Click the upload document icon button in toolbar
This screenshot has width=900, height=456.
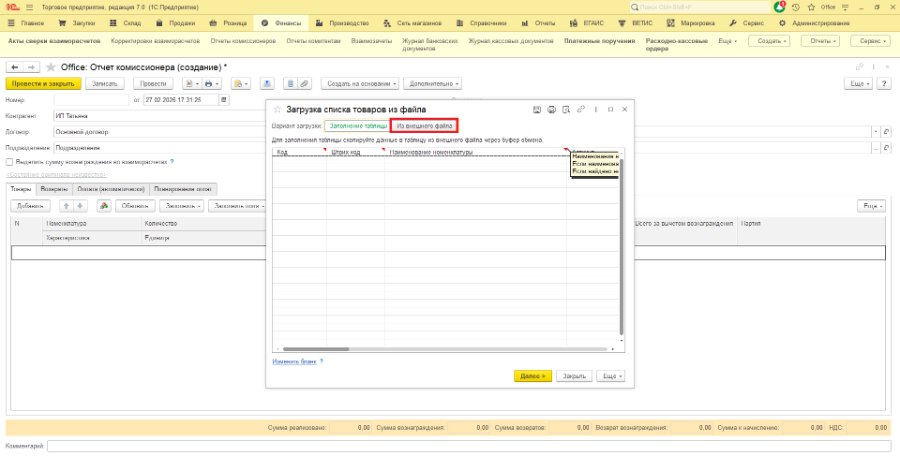[266, 83]
